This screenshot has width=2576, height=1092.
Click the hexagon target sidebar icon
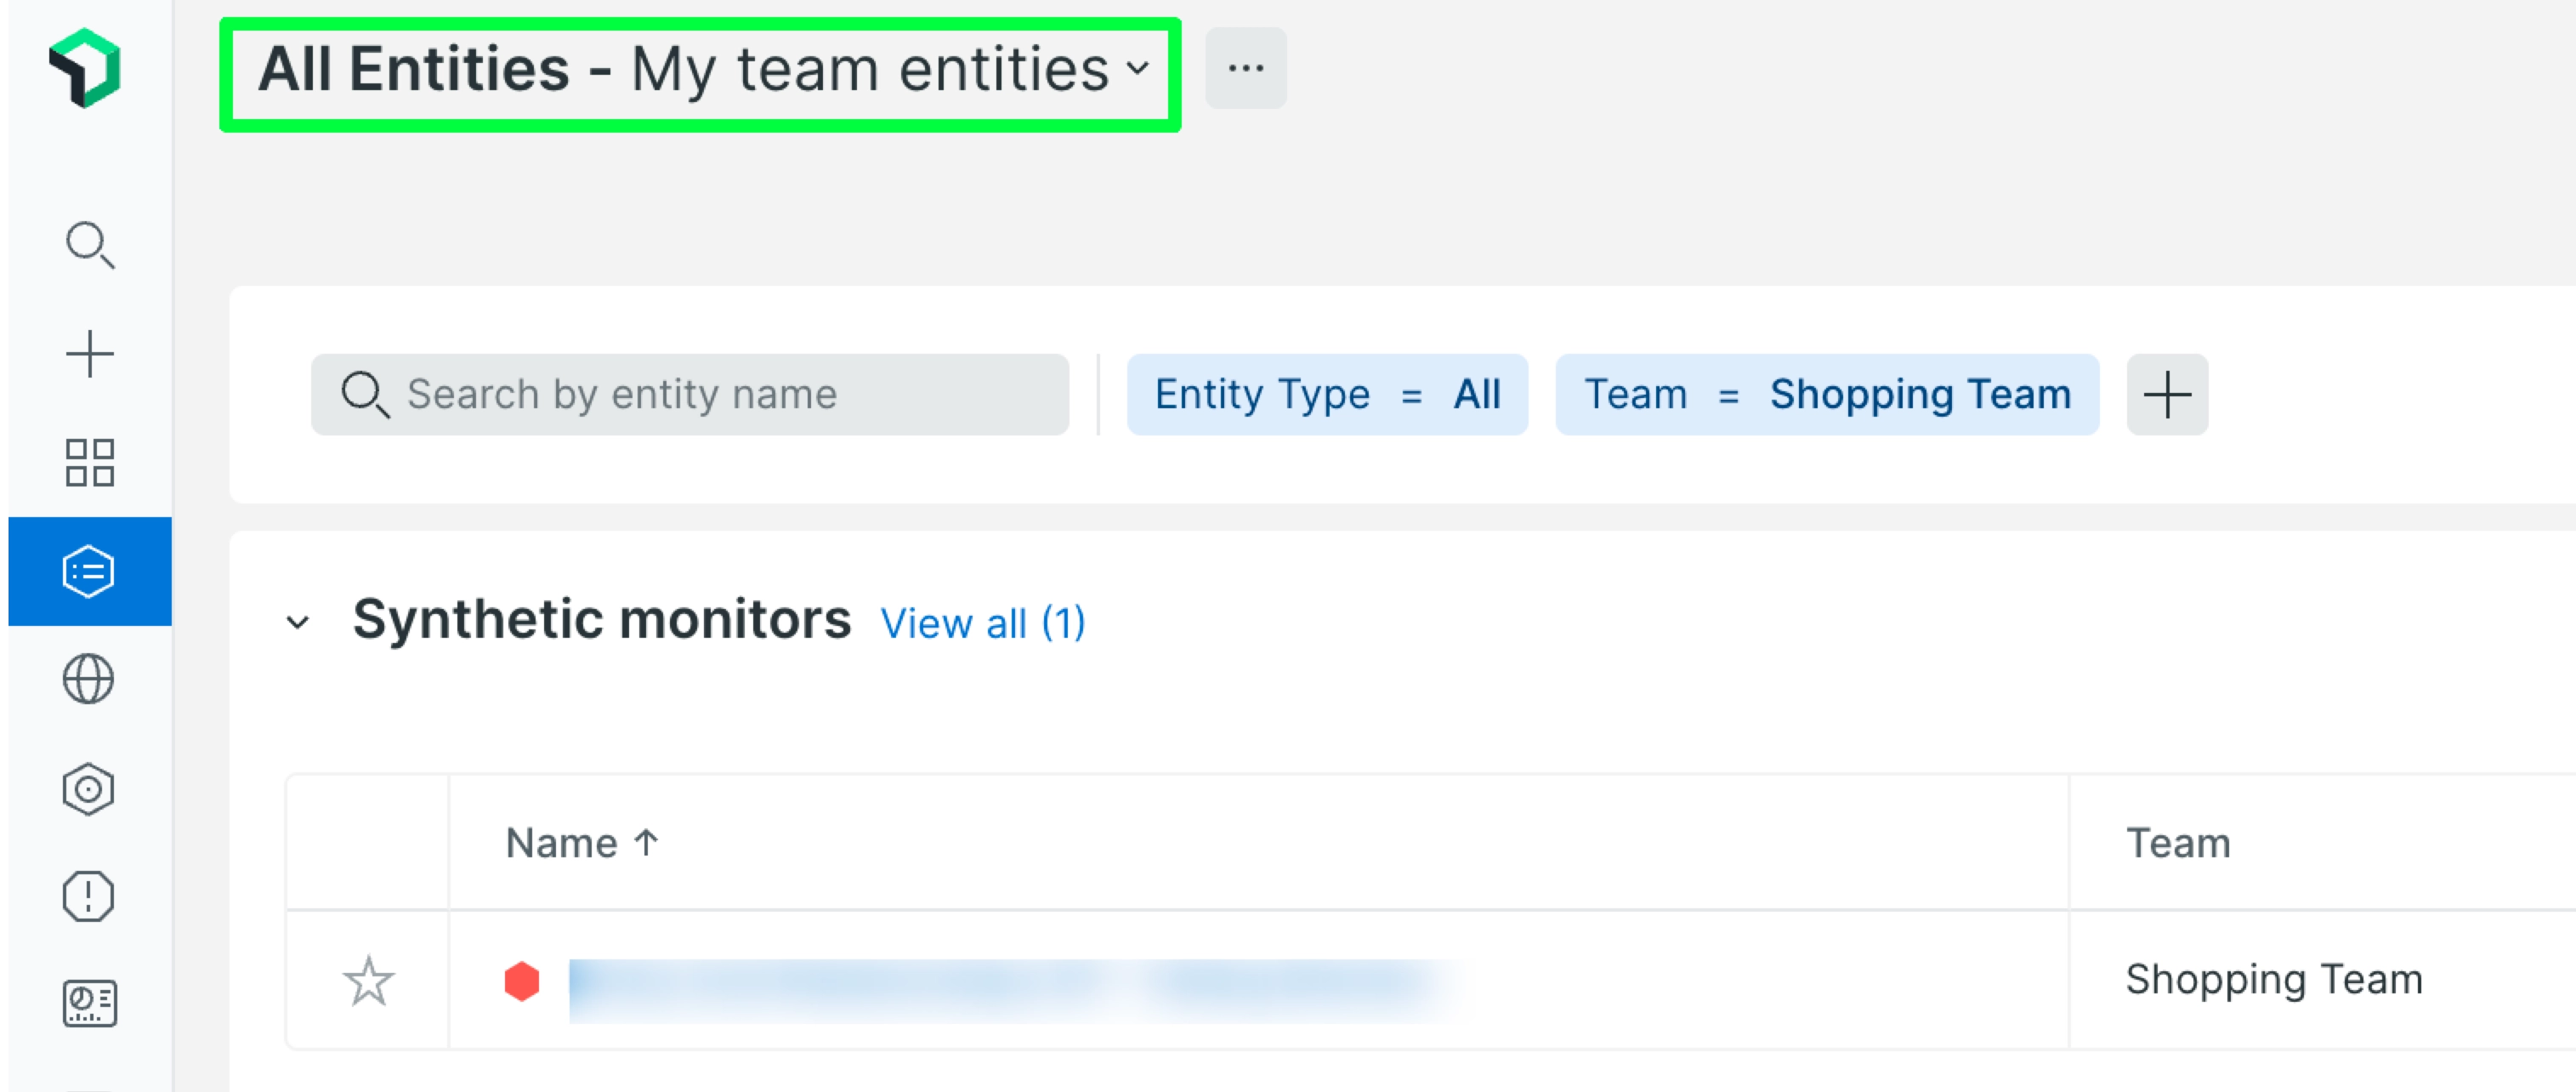click(89, 789)
